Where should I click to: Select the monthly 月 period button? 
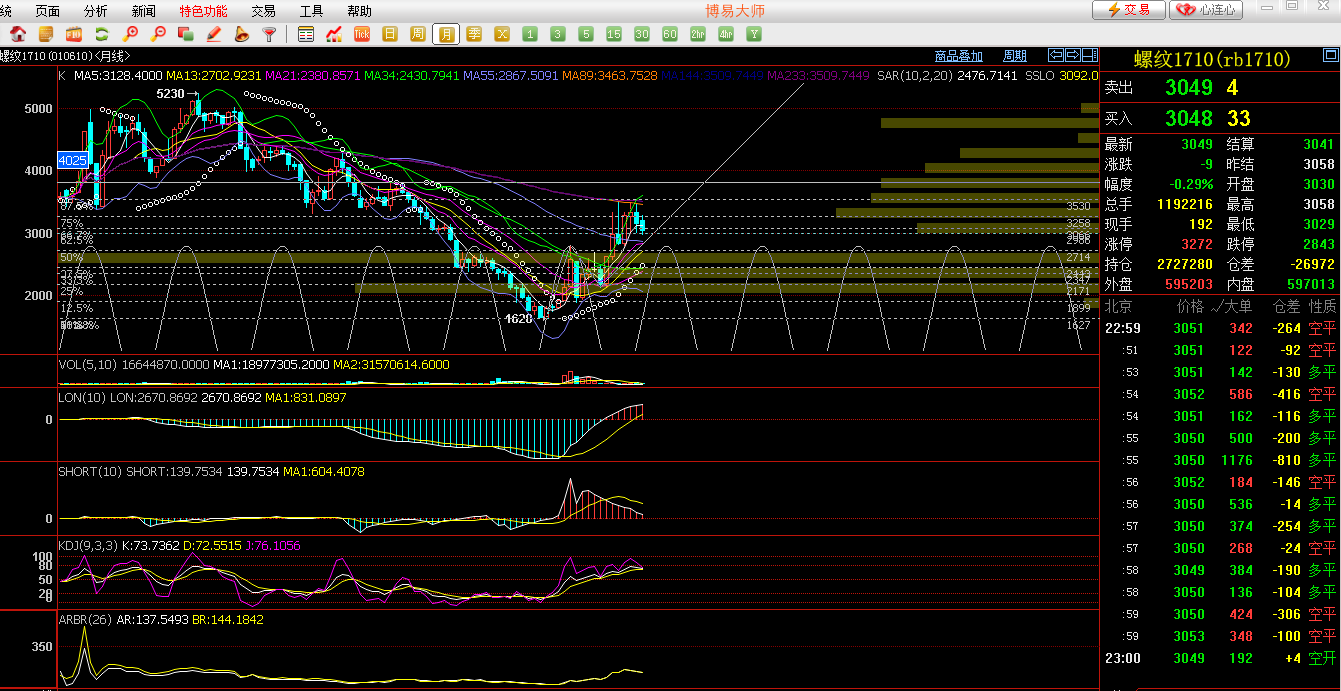click(x=446, y=34)
